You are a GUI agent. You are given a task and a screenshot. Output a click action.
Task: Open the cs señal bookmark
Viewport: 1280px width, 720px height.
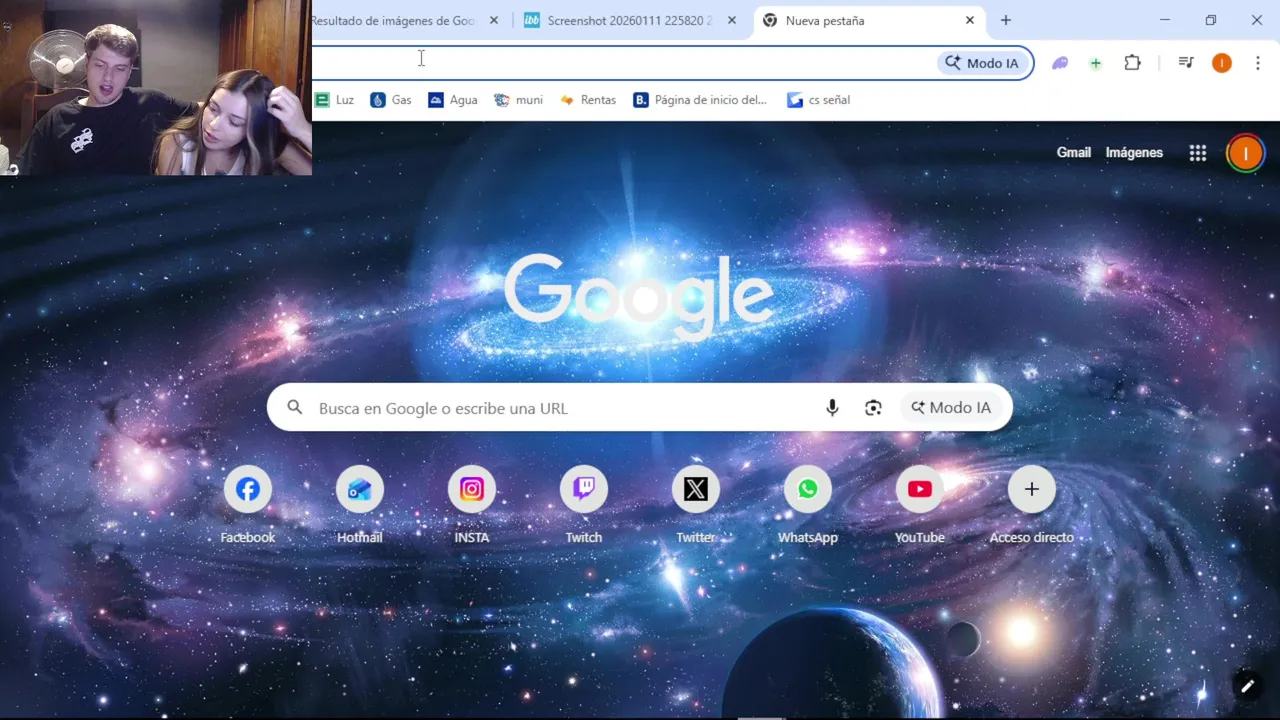(818, 100)
